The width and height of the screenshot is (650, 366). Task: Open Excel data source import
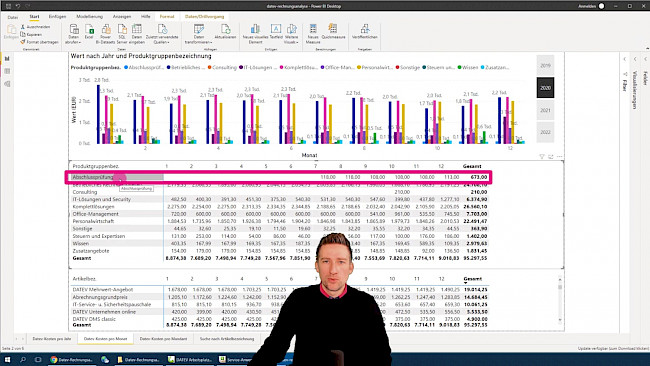89,32
